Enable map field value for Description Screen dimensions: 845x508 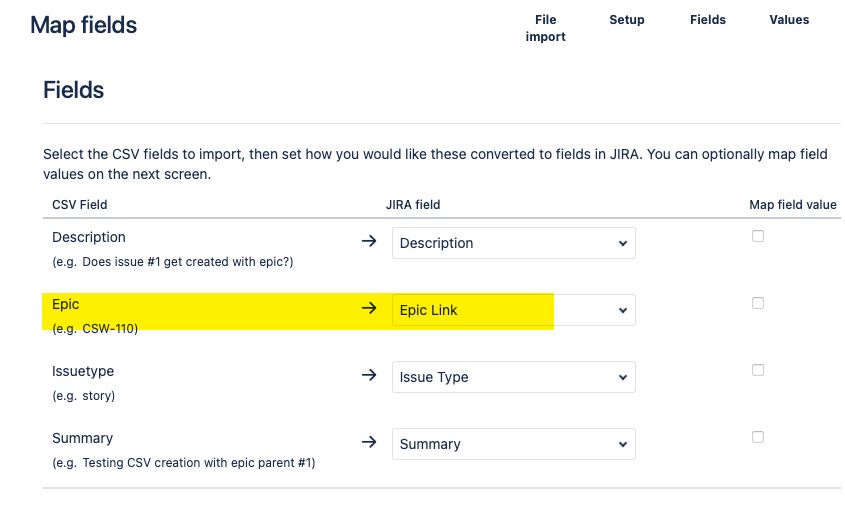(x=758, y=236)
